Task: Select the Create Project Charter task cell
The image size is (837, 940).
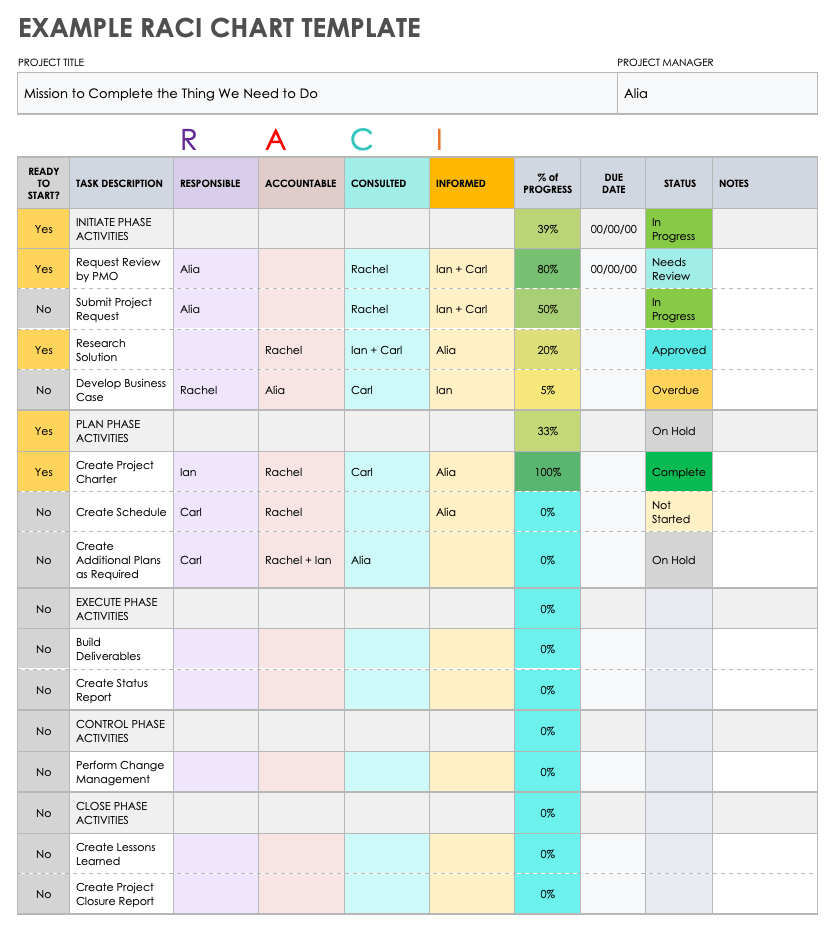Action: click(121, 472)
